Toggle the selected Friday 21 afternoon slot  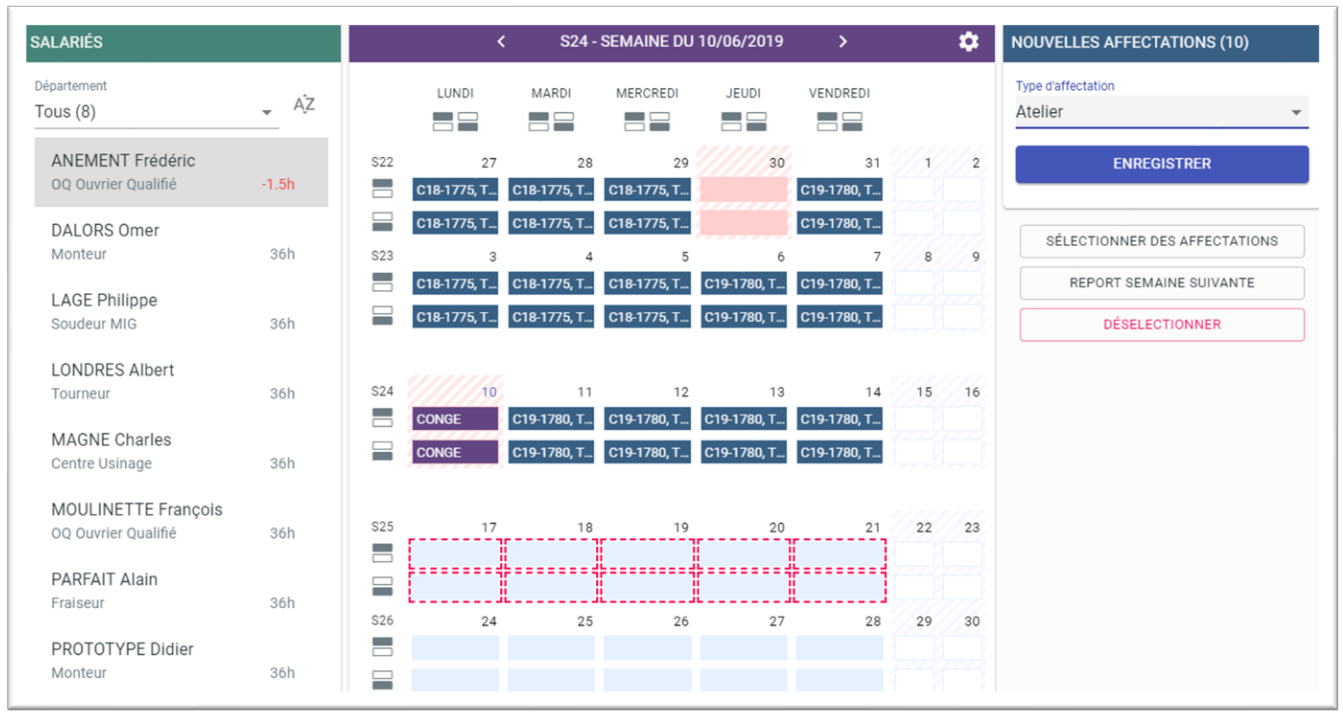coord(839,587)
